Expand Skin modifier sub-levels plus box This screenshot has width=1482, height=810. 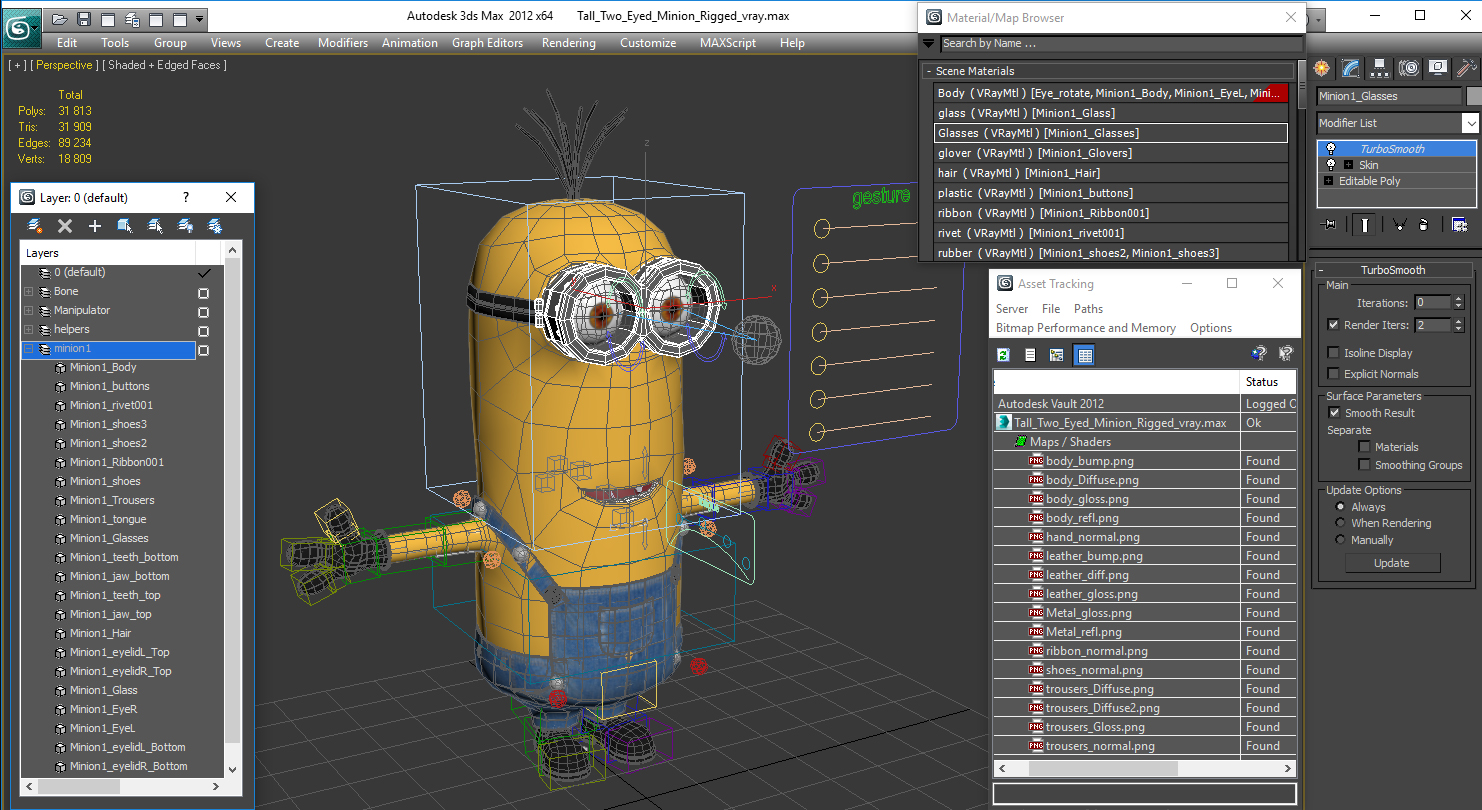1348,165
